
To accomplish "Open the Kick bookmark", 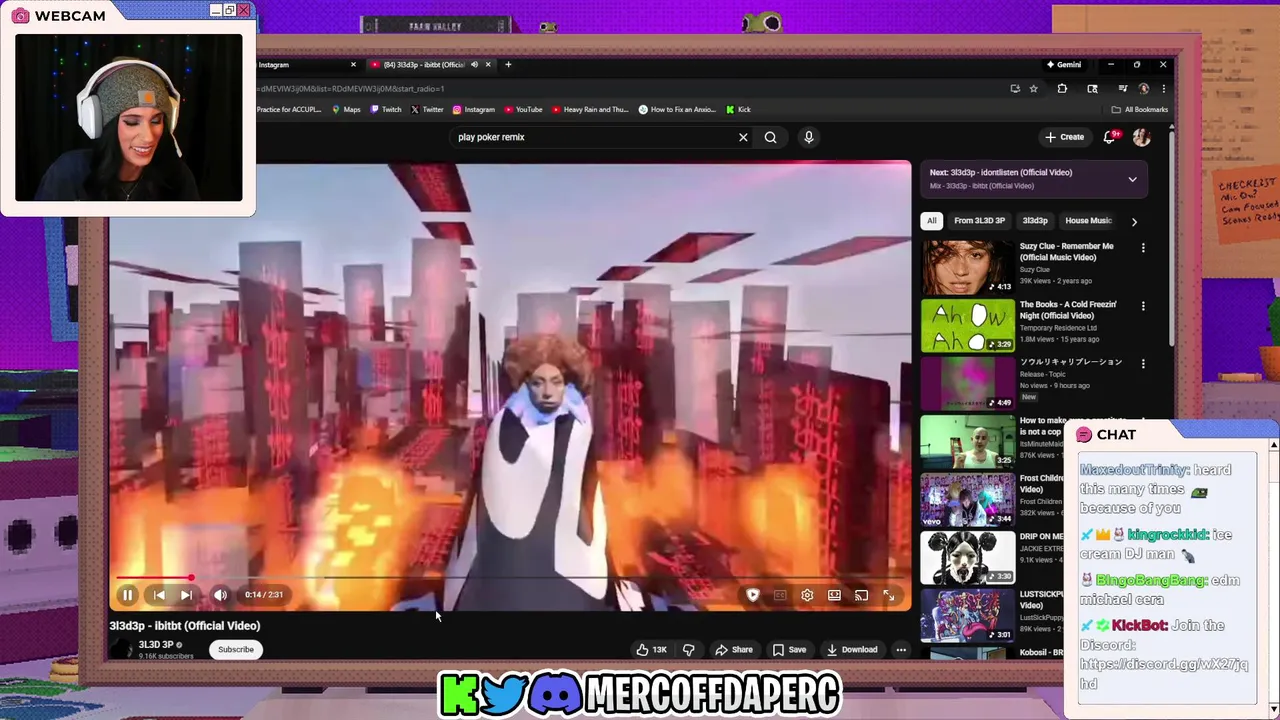I will point(738,110).
